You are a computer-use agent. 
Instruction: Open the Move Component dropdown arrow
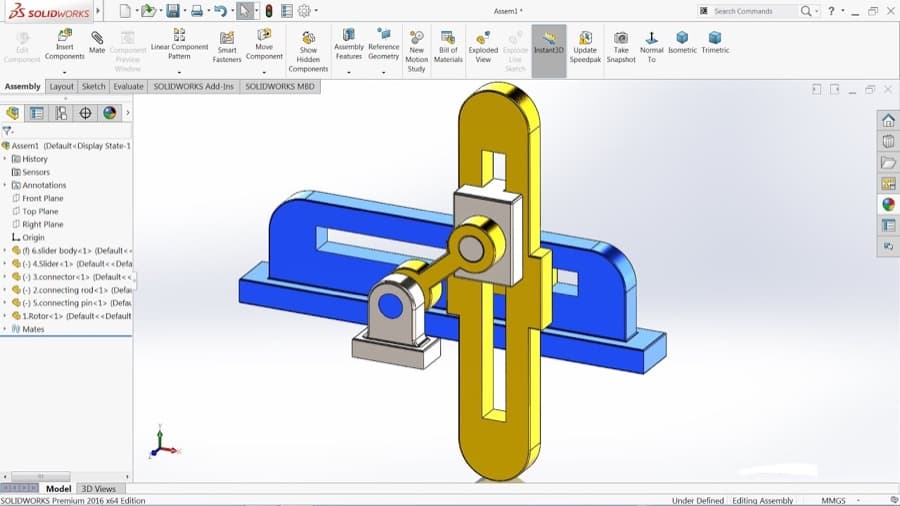point(264,72)
